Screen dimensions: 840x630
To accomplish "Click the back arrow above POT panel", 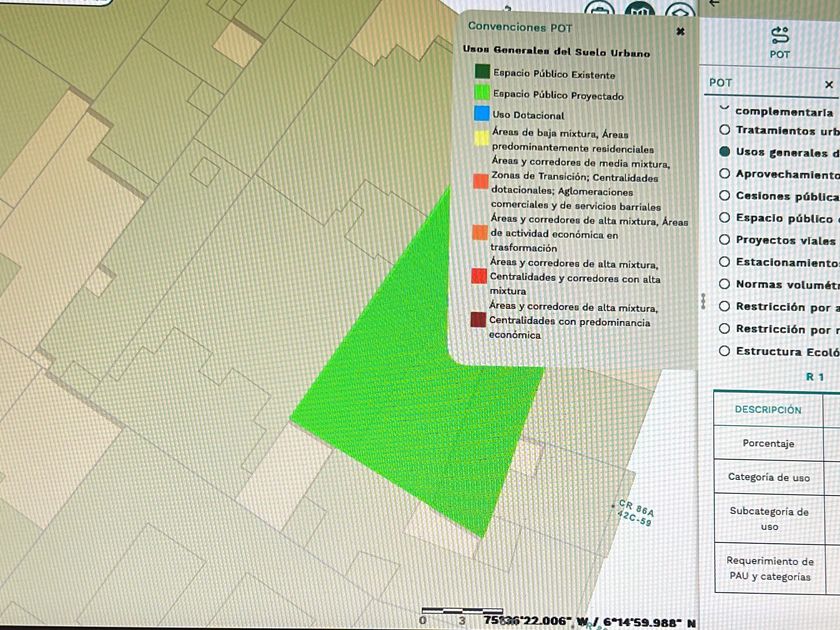I will (714, 4).
